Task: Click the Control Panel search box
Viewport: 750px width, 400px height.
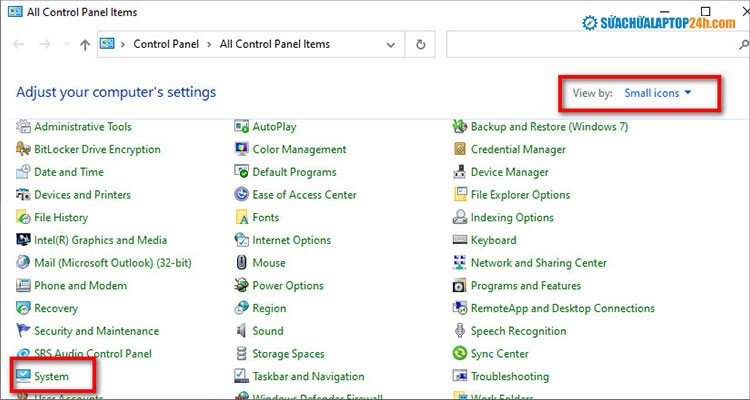Action: [x=590, y=45]
